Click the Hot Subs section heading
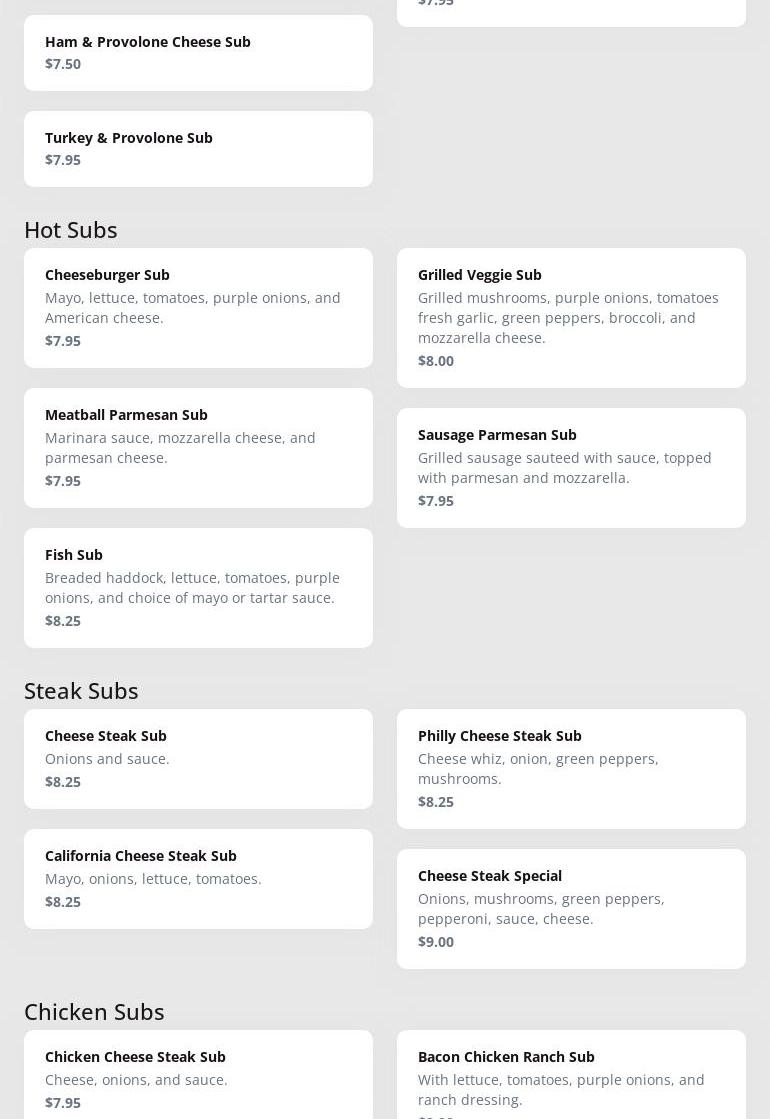 pyautogui.click(x=71, y=229)
